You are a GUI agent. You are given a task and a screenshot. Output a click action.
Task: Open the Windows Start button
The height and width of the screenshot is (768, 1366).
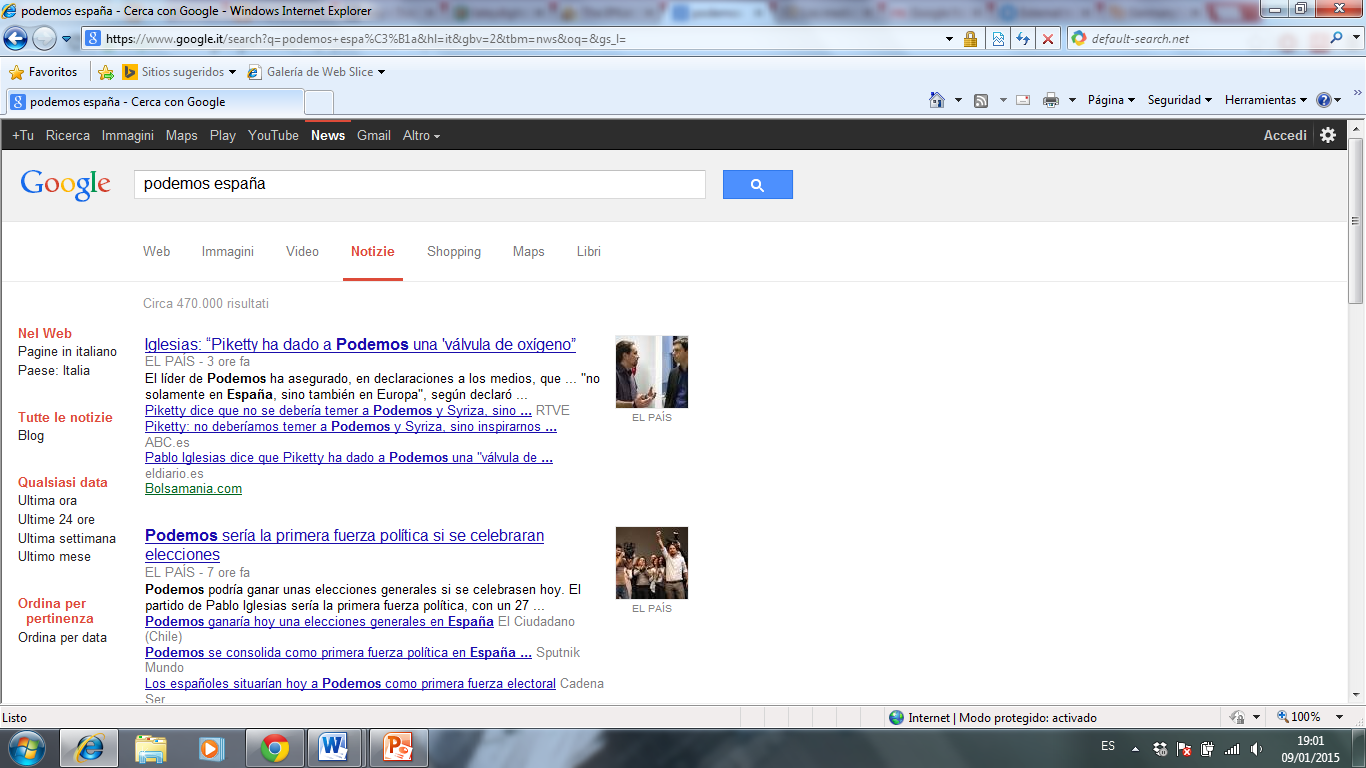pos(26,747)
